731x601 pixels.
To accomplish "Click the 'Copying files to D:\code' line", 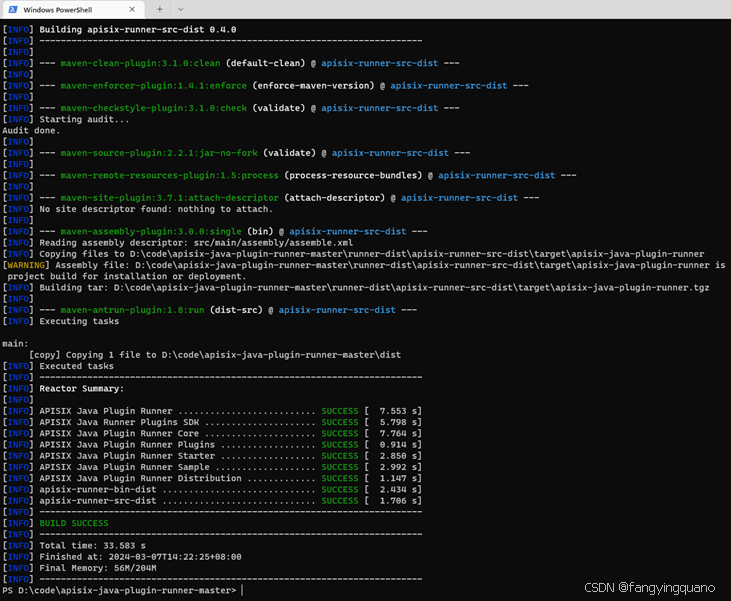I will click(372, 254).
